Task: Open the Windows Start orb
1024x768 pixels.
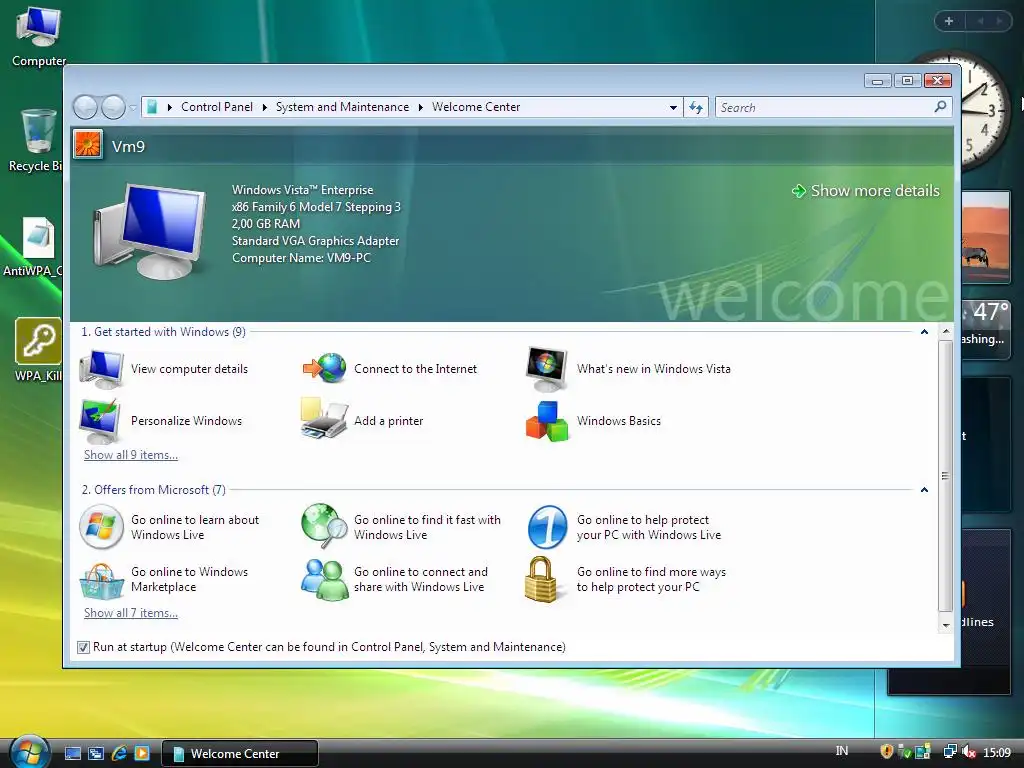Action: coord(28,752)
